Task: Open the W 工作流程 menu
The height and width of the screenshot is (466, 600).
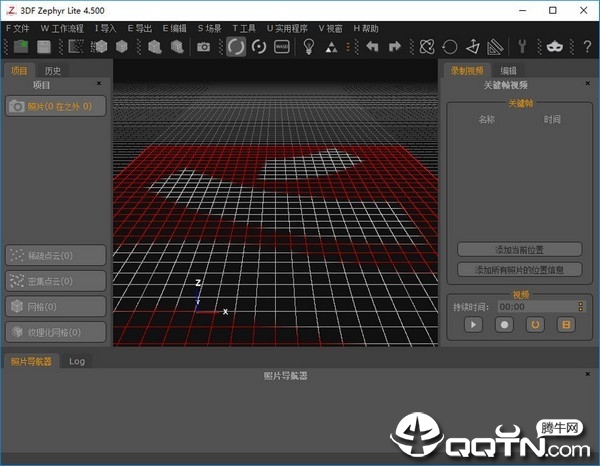Action: pyautogui.click(x=62, y=28)
